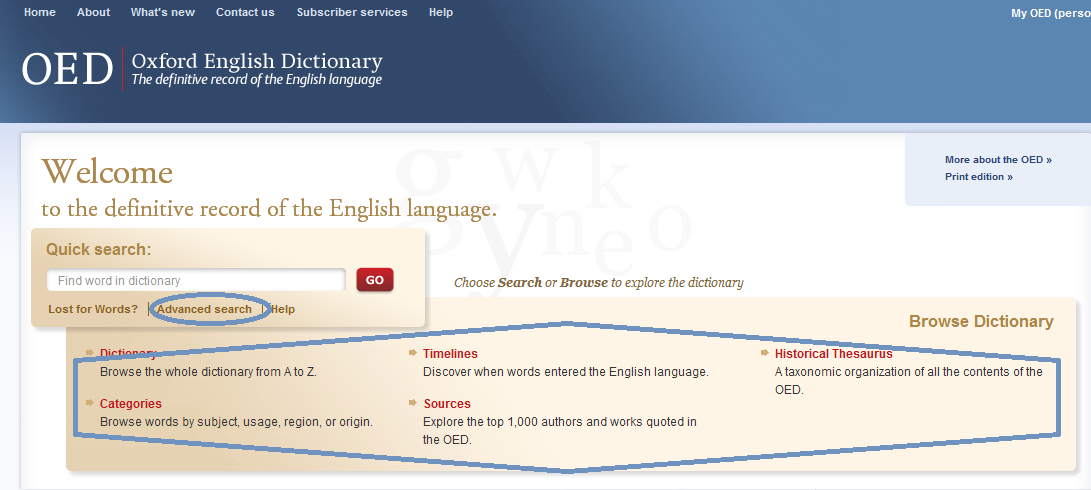Click text 'Discover when words entered the English language.'
Screen dimensions: 1091x490
[x=566, y=372]
